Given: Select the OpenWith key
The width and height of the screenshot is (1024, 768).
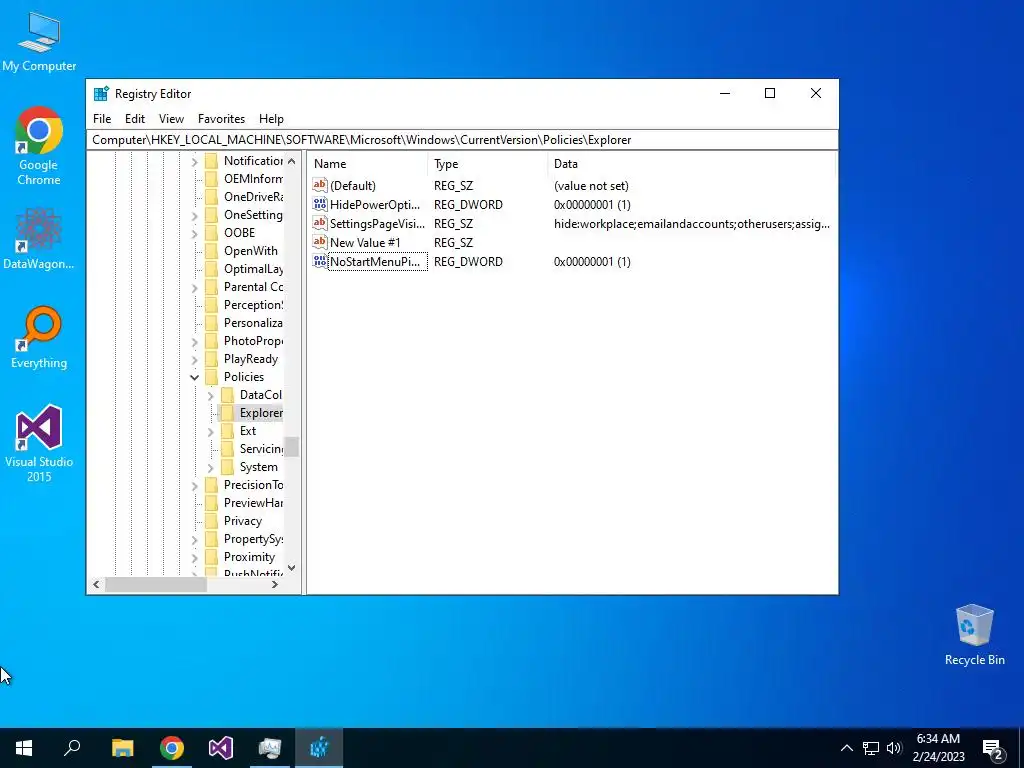Looking at the screenshot, I should [251, 251].
